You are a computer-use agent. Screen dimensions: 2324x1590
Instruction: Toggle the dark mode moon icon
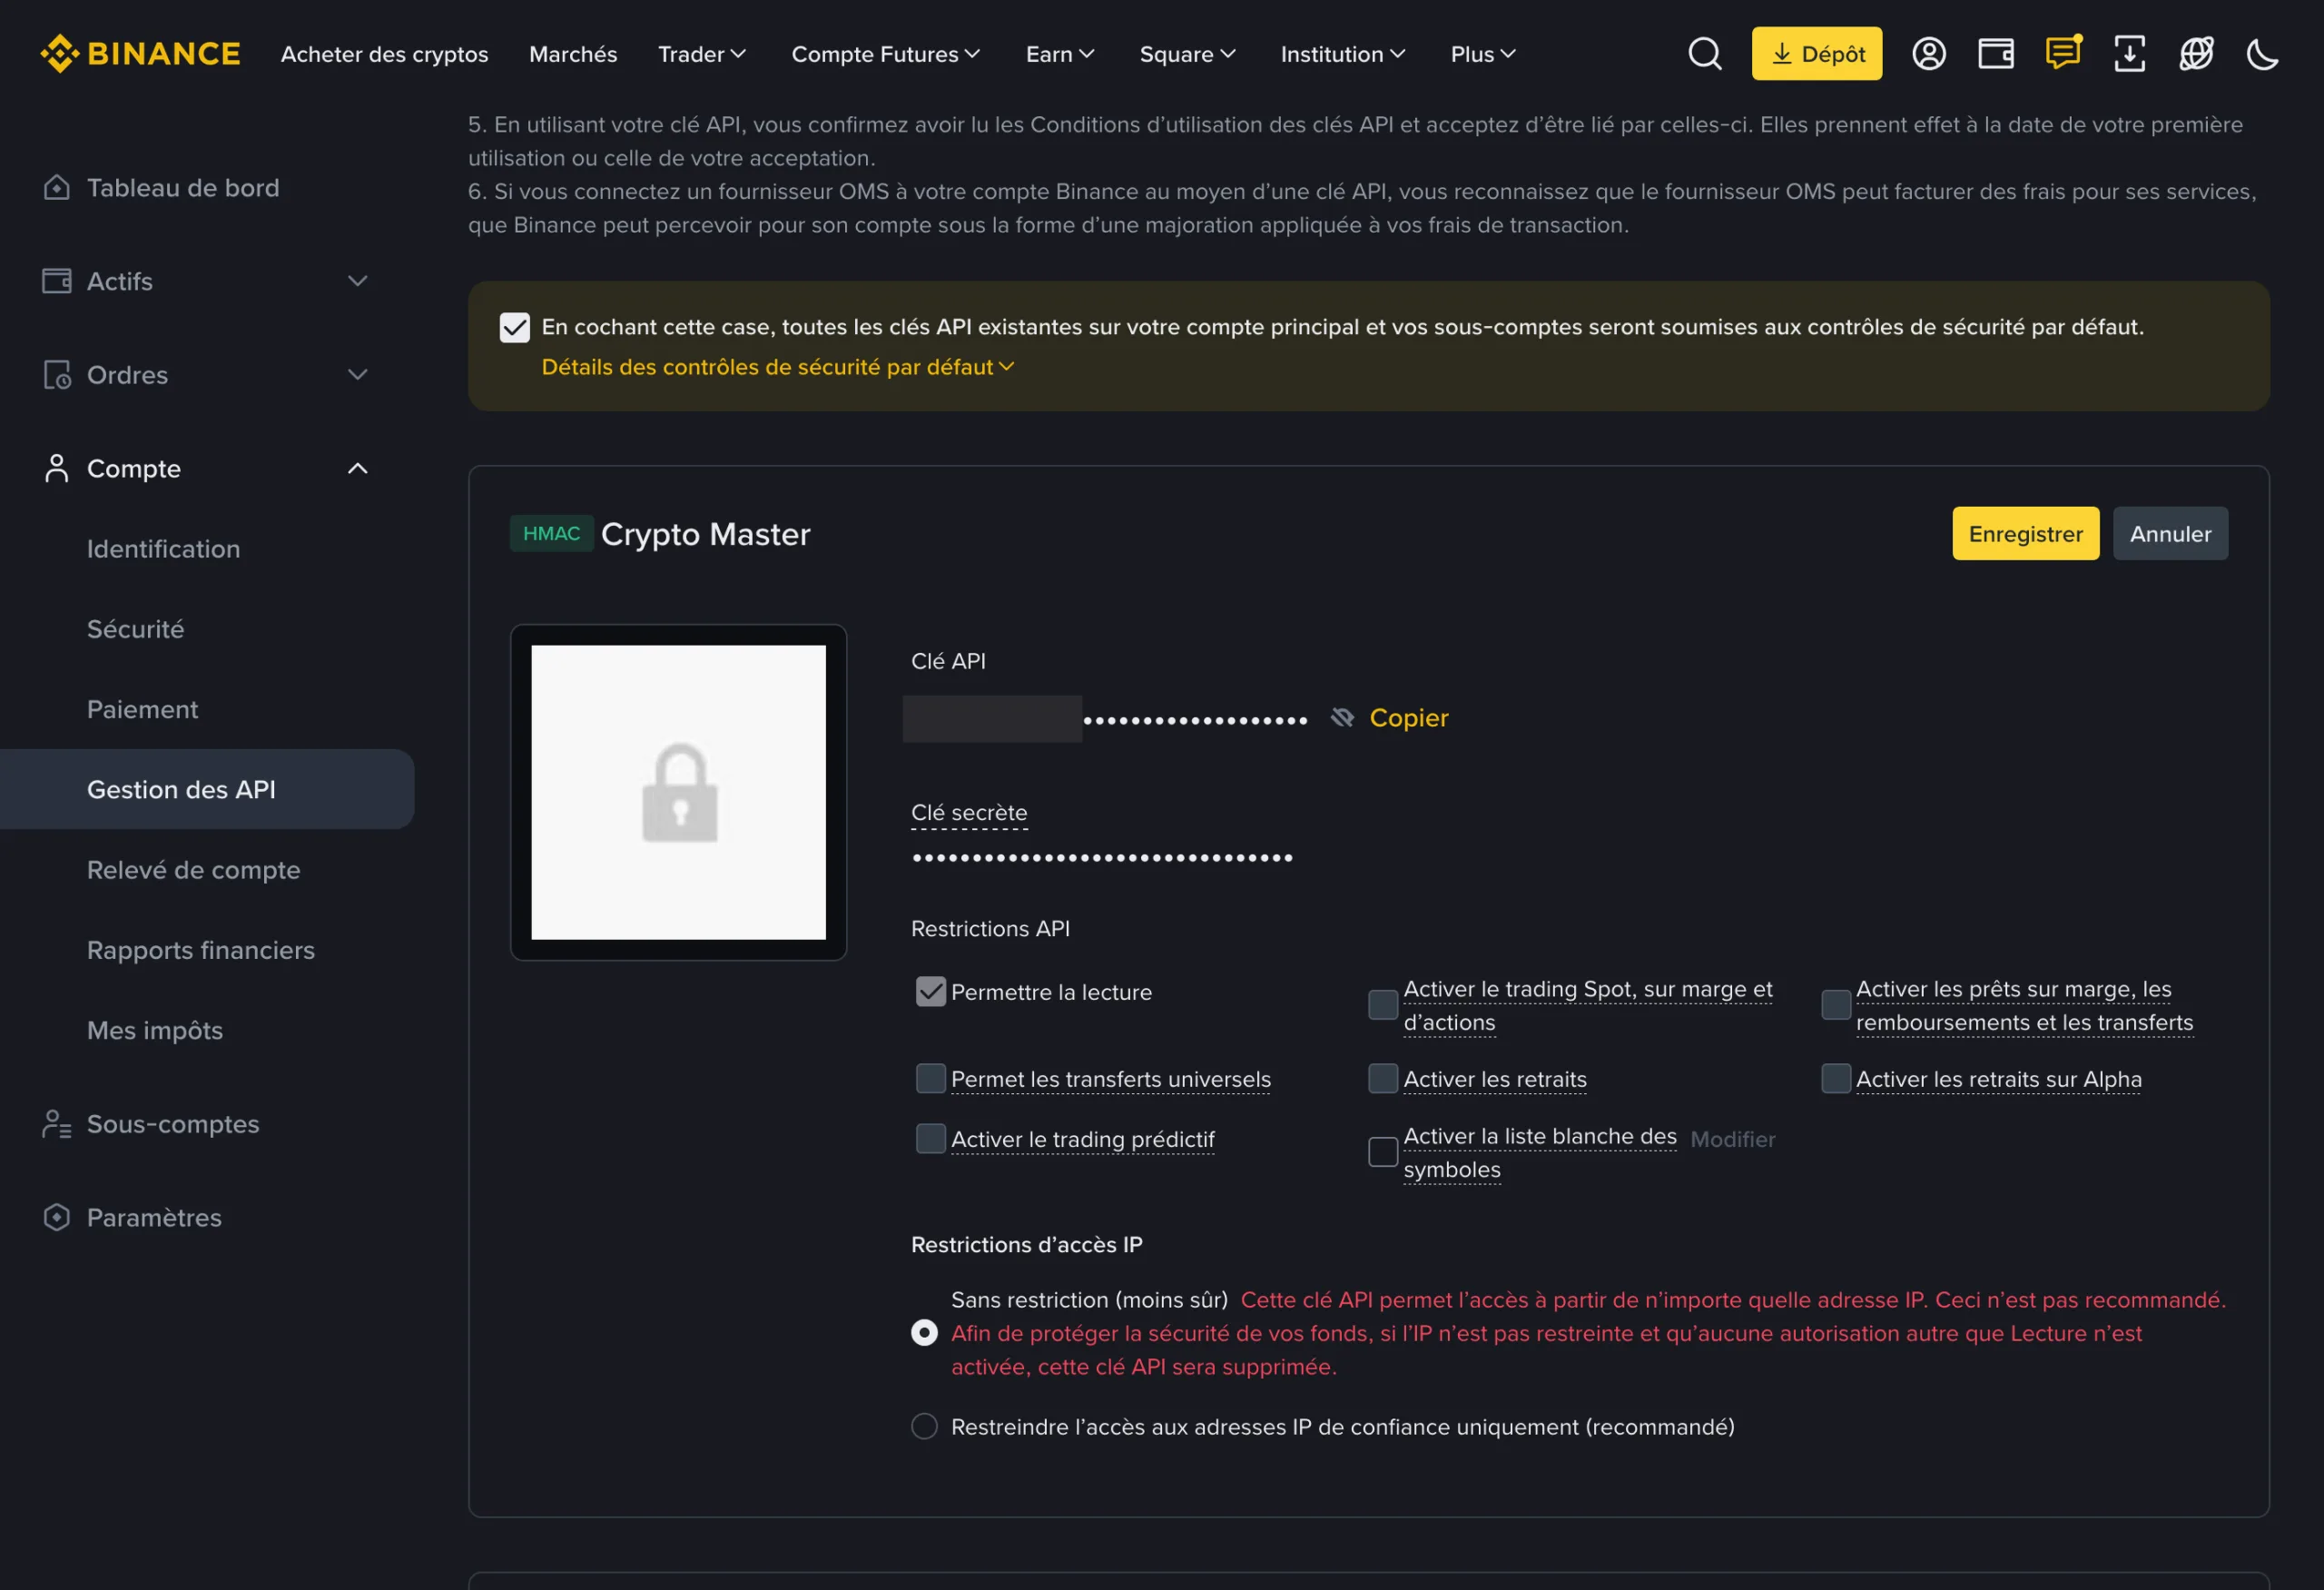pos(2262,54)
